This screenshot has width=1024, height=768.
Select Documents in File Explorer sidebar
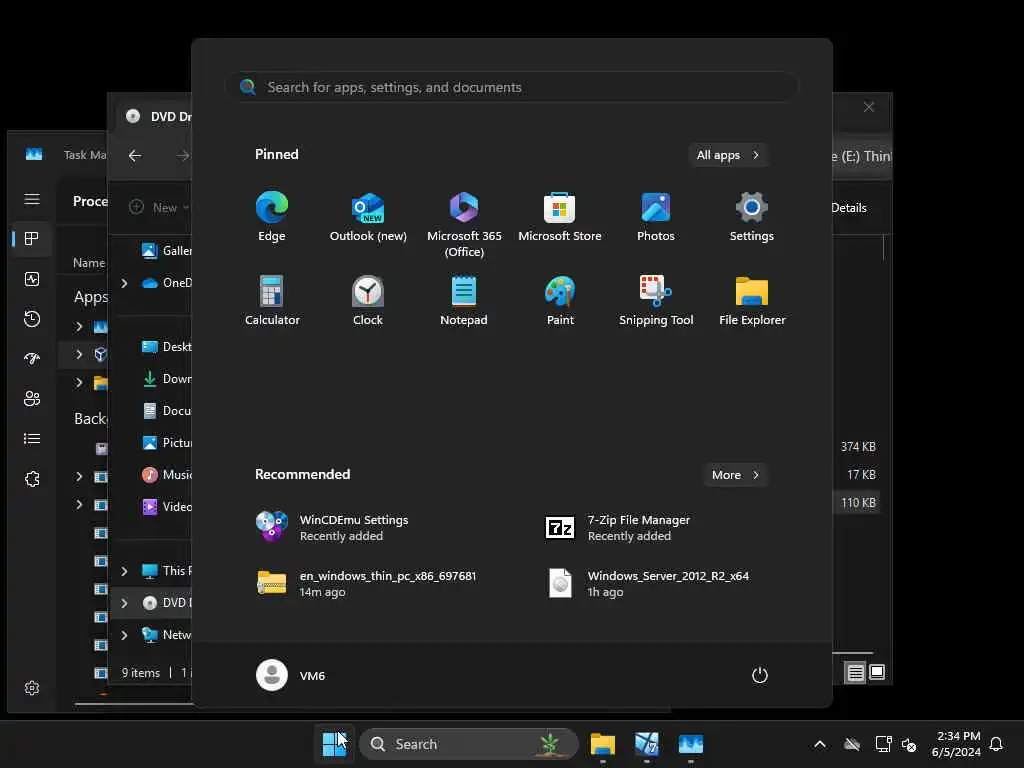click(167, 410)
